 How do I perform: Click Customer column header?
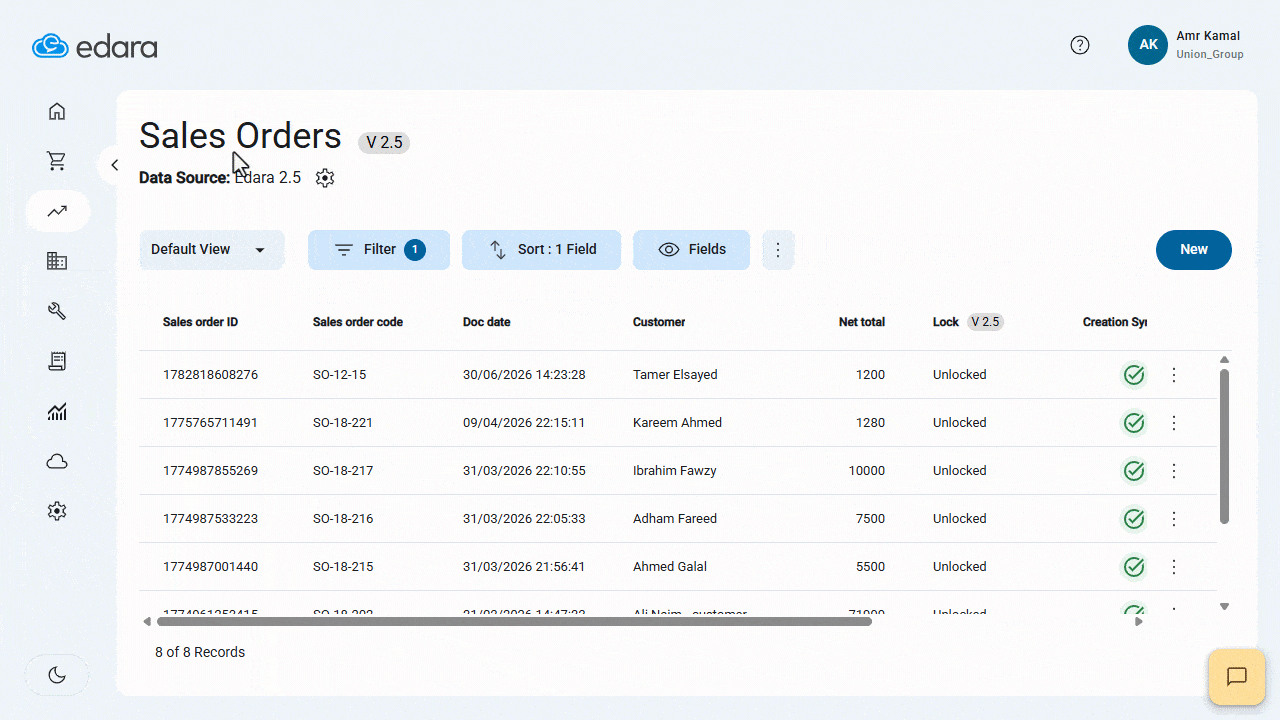[x=659, y=322]
